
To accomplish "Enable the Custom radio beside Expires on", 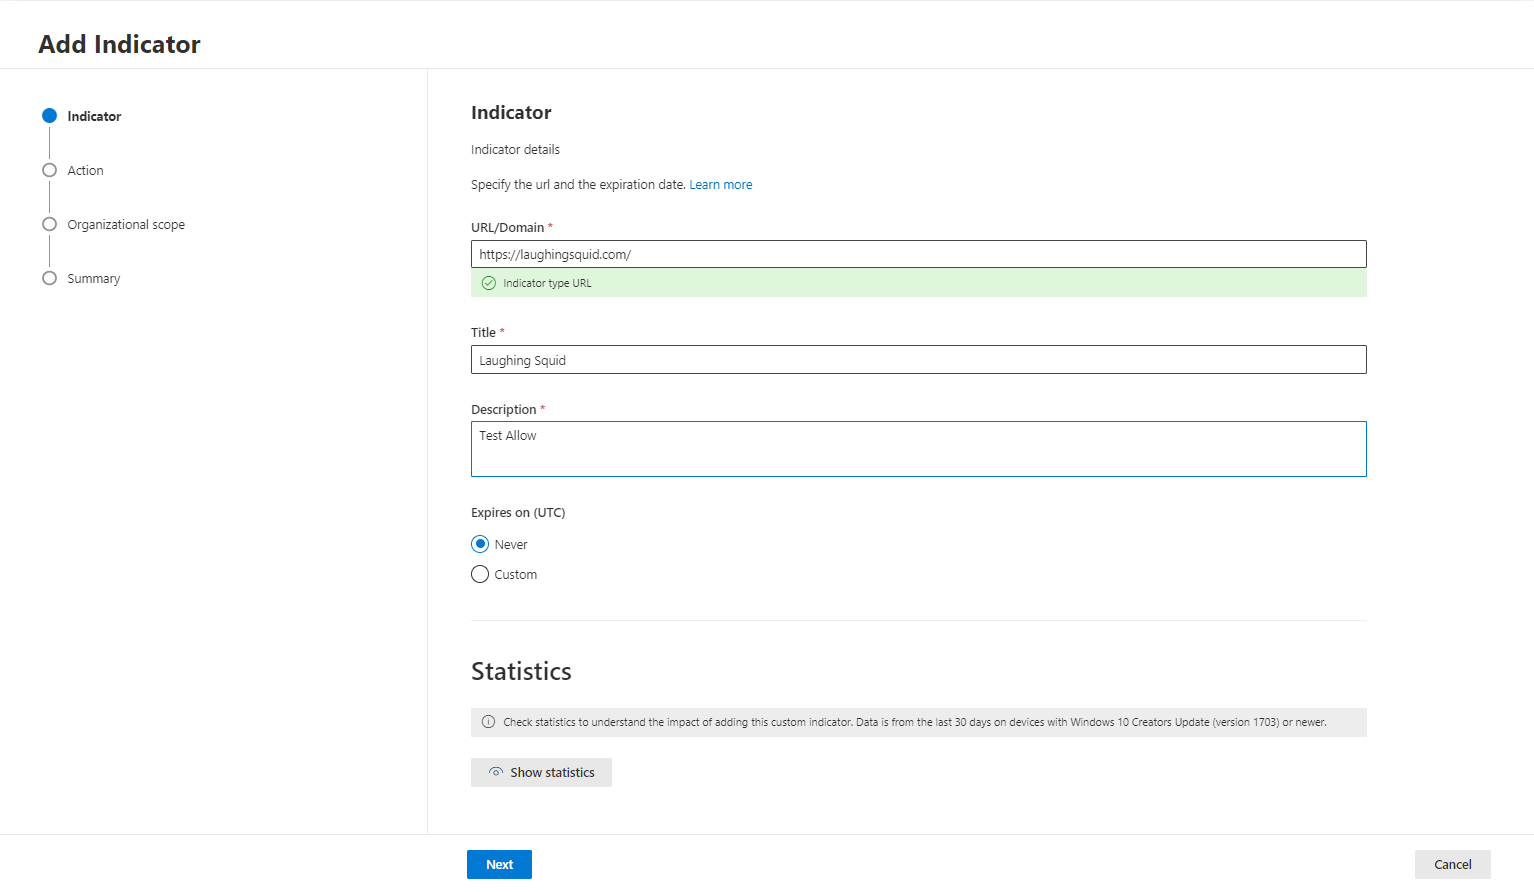I will click(480, 574).
